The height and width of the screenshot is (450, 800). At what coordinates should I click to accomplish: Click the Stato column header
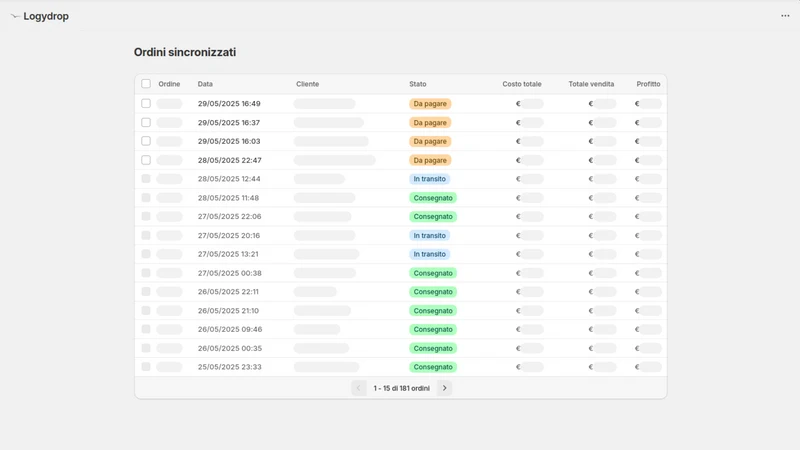coord(418,84)
